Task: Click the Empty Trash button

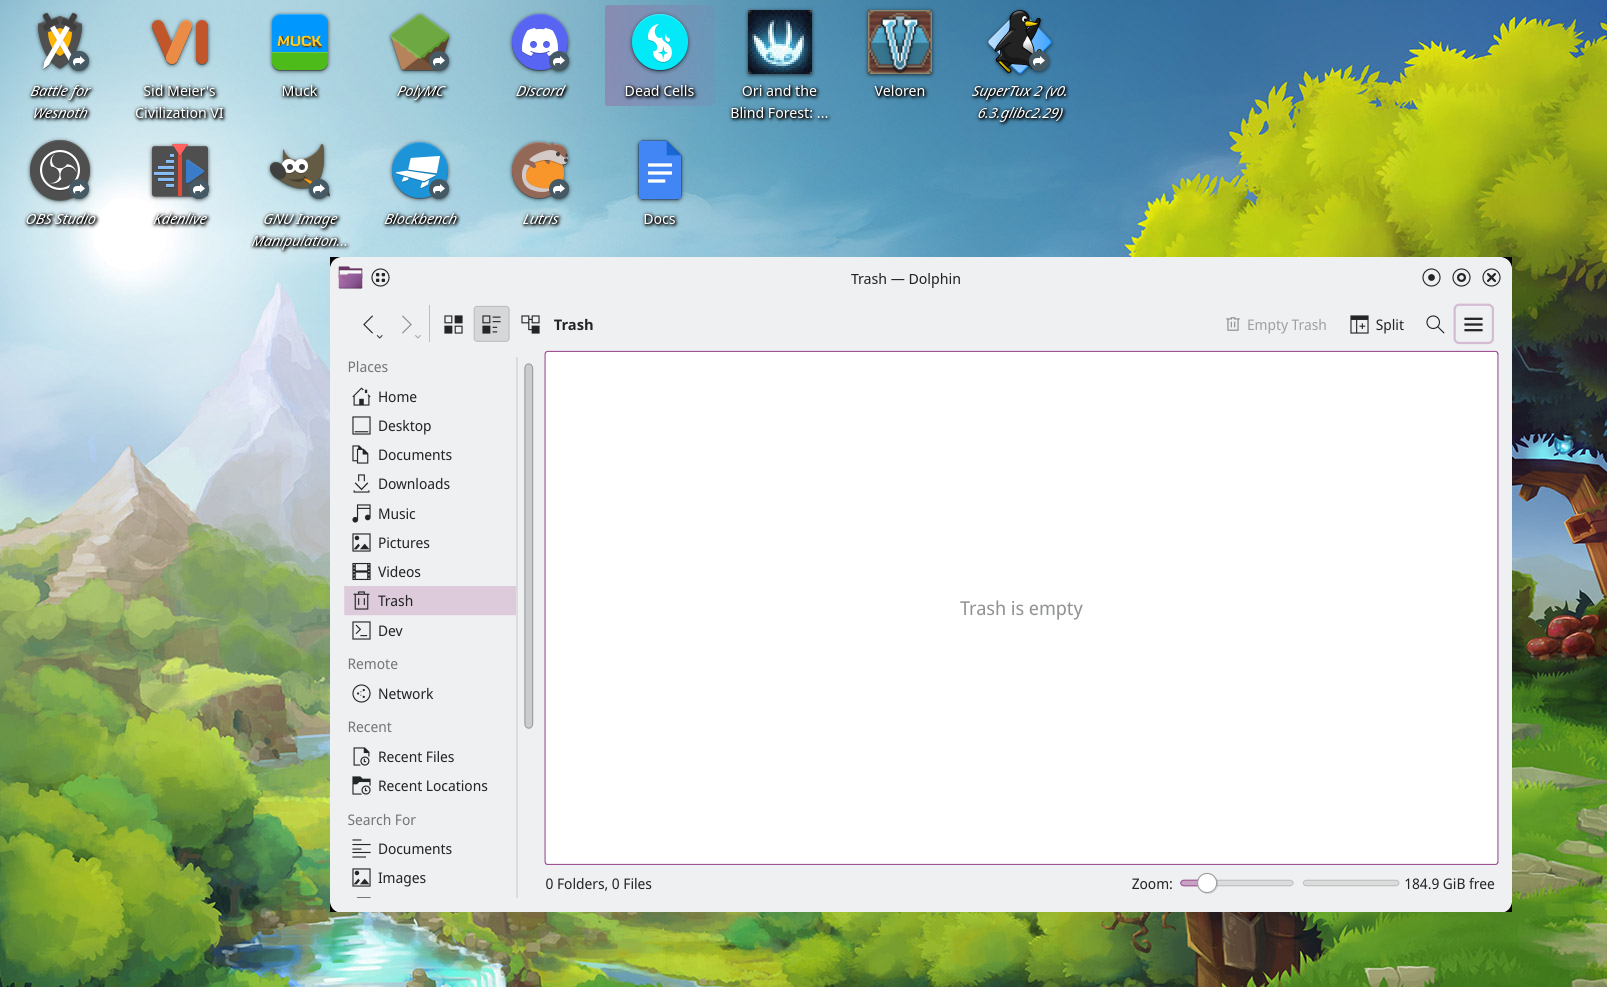Action: 1276,324
